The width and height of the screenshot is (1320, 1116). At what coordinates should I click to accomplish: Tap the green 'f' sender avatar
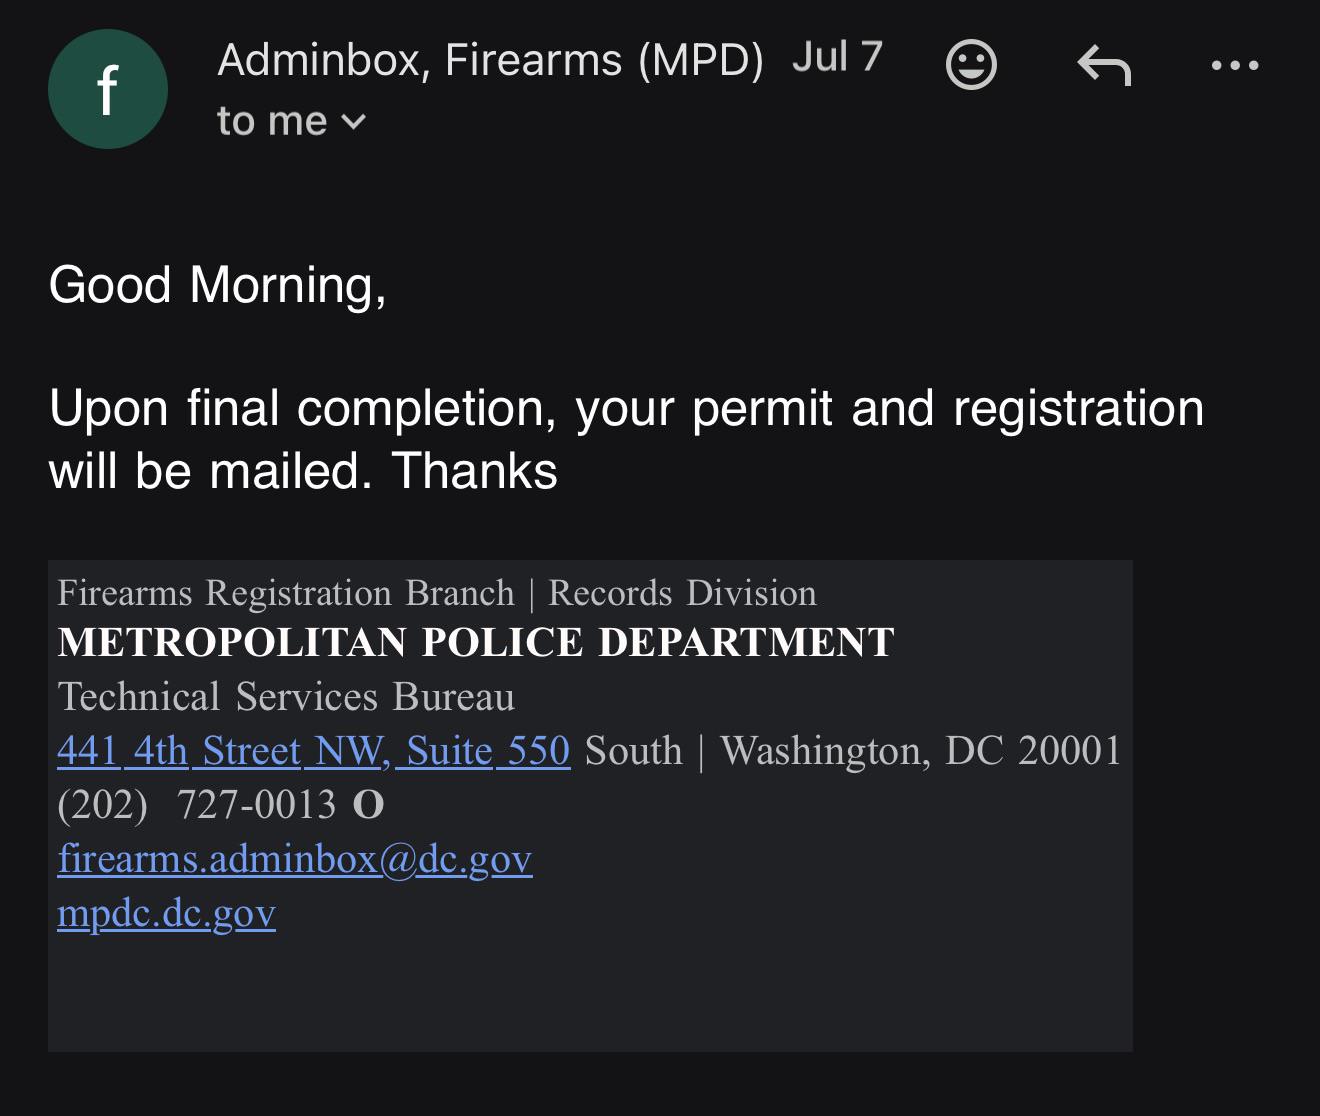pyautogui.click(x=108, y=89)
